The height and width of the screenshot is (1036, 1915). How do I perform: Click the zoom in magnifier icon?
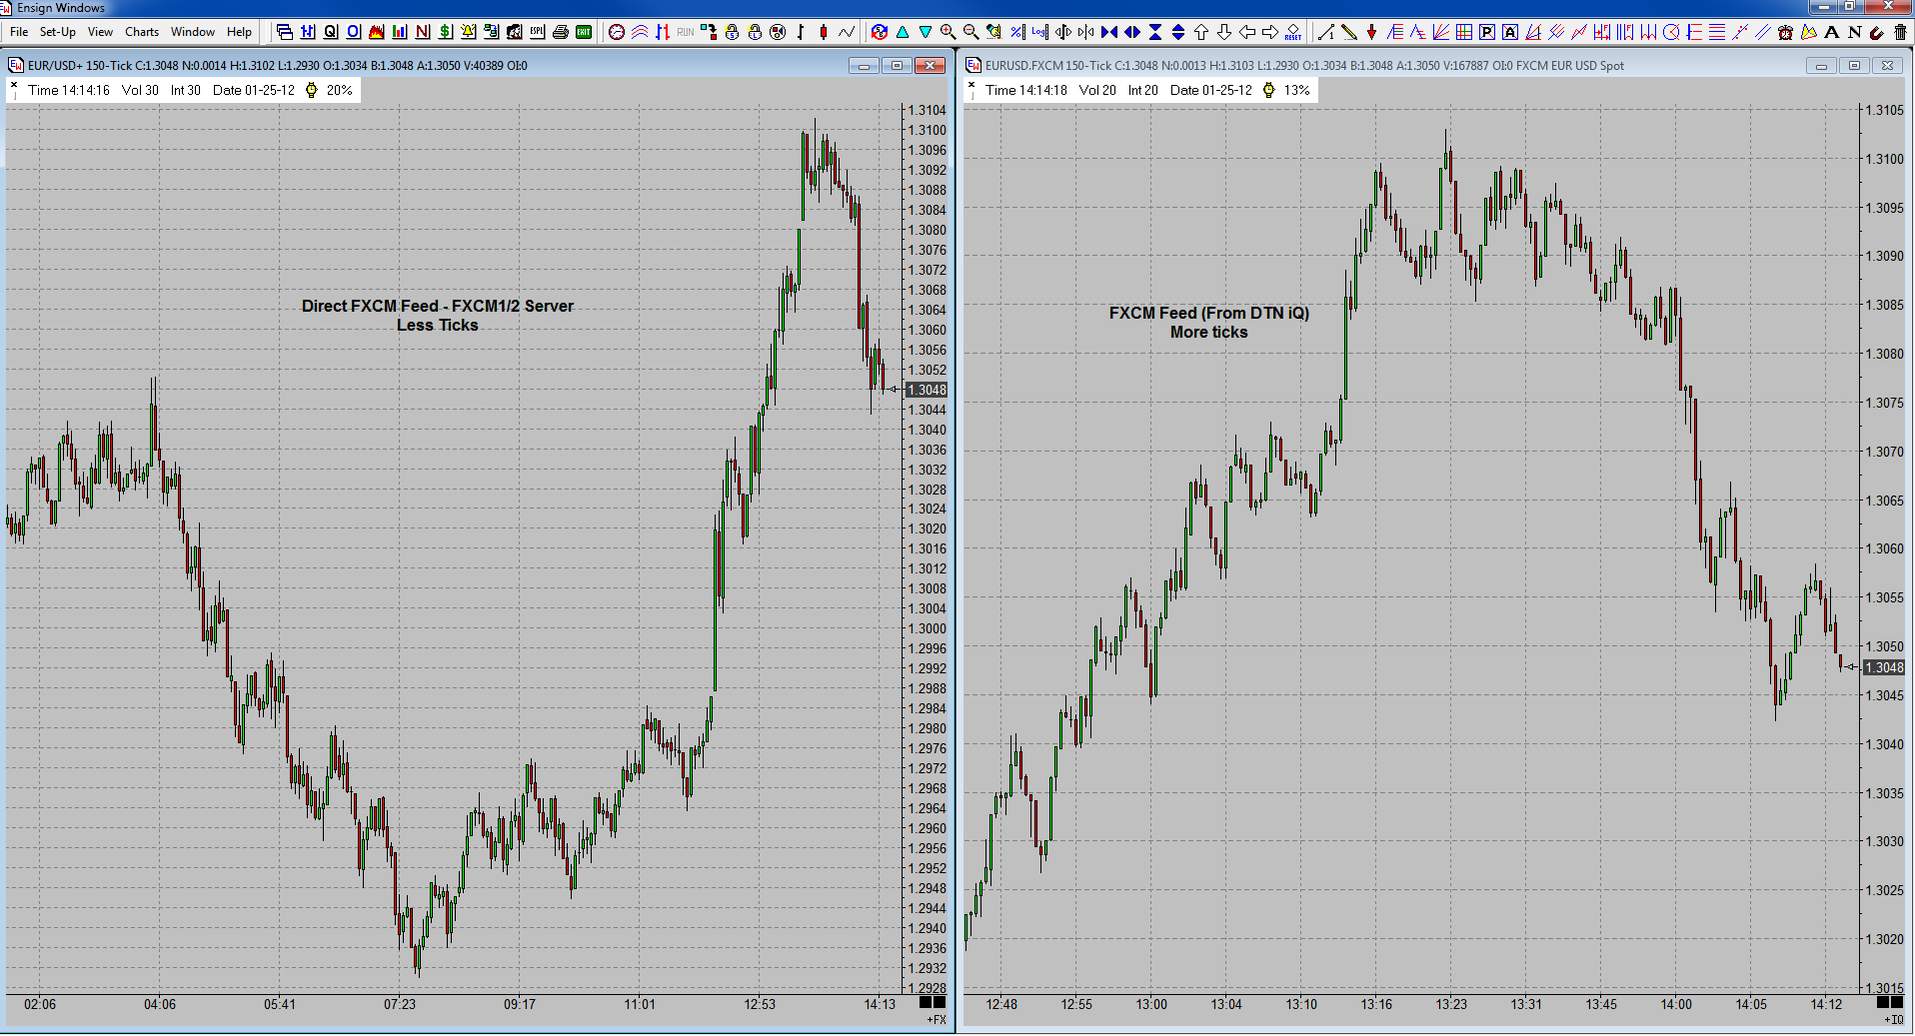[x=948, y=32]
